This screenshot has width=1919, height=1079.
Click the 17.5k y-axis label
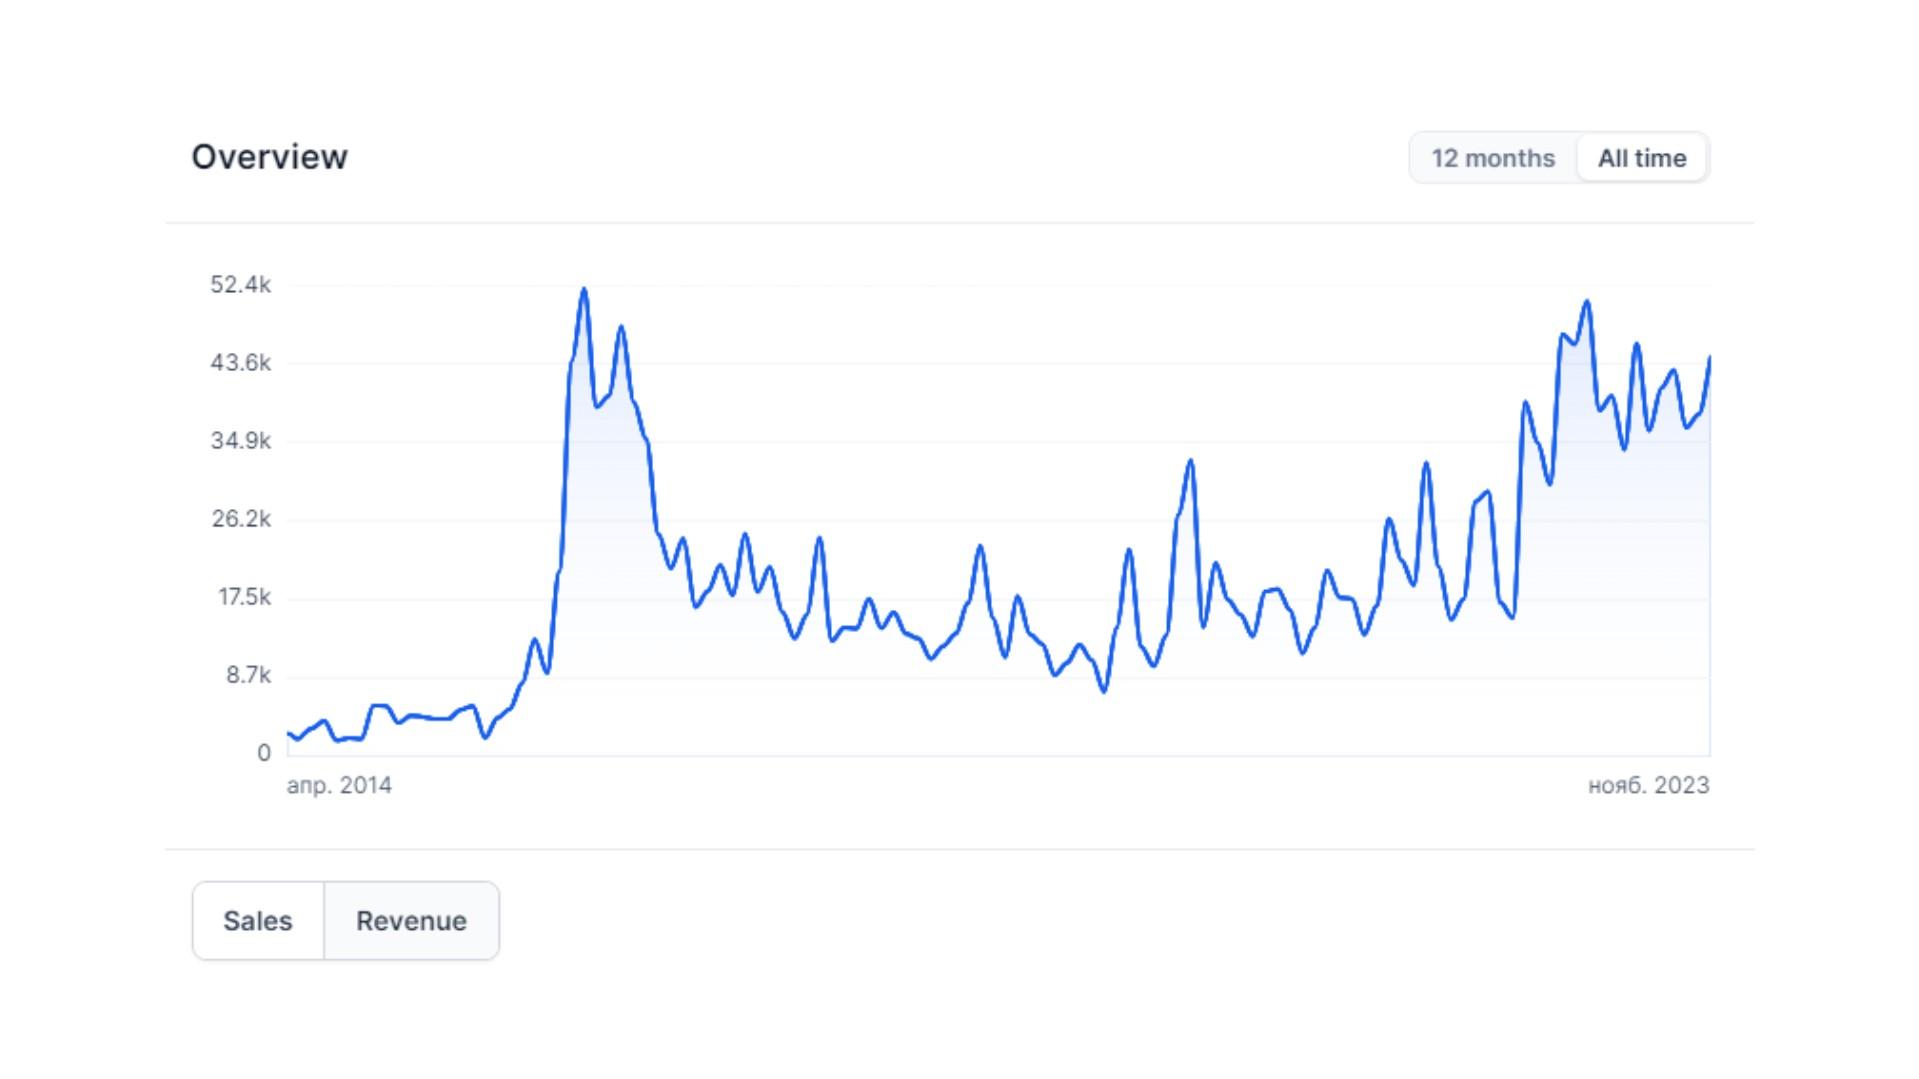(x=244, y=597)
